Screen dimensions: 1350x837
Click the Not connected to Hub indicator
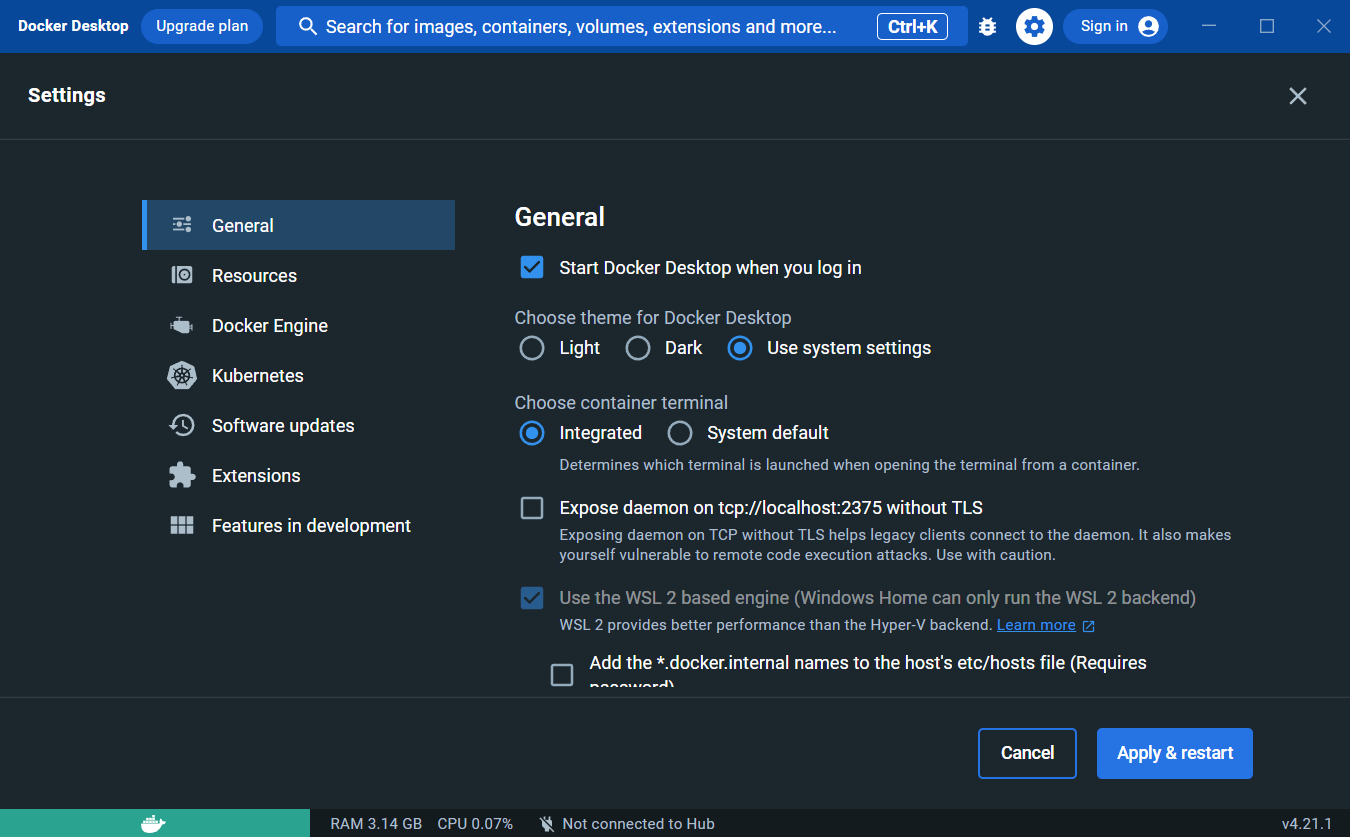[x=627, y=823]
